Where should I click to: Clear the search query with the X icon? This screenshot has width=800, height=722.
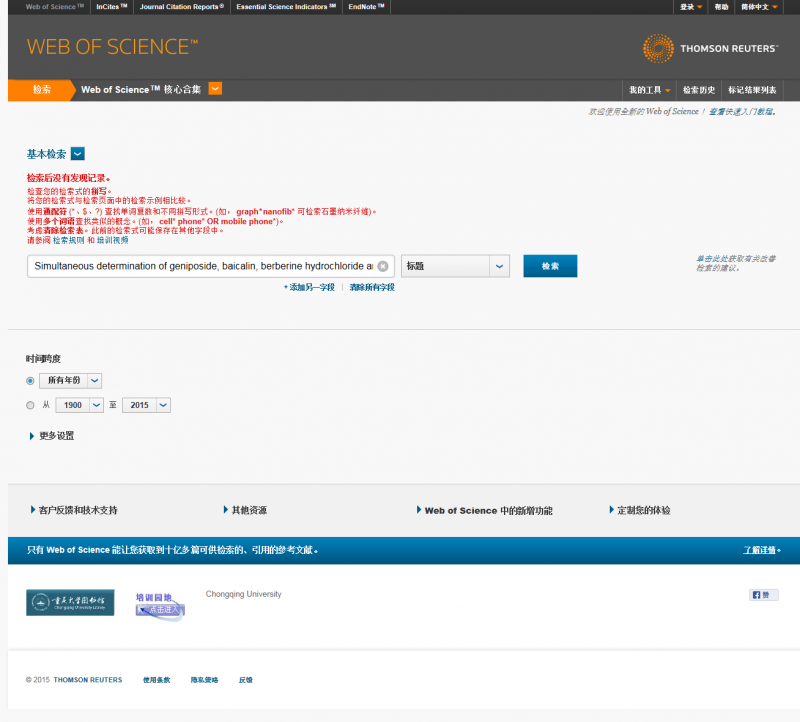point(383,266)
